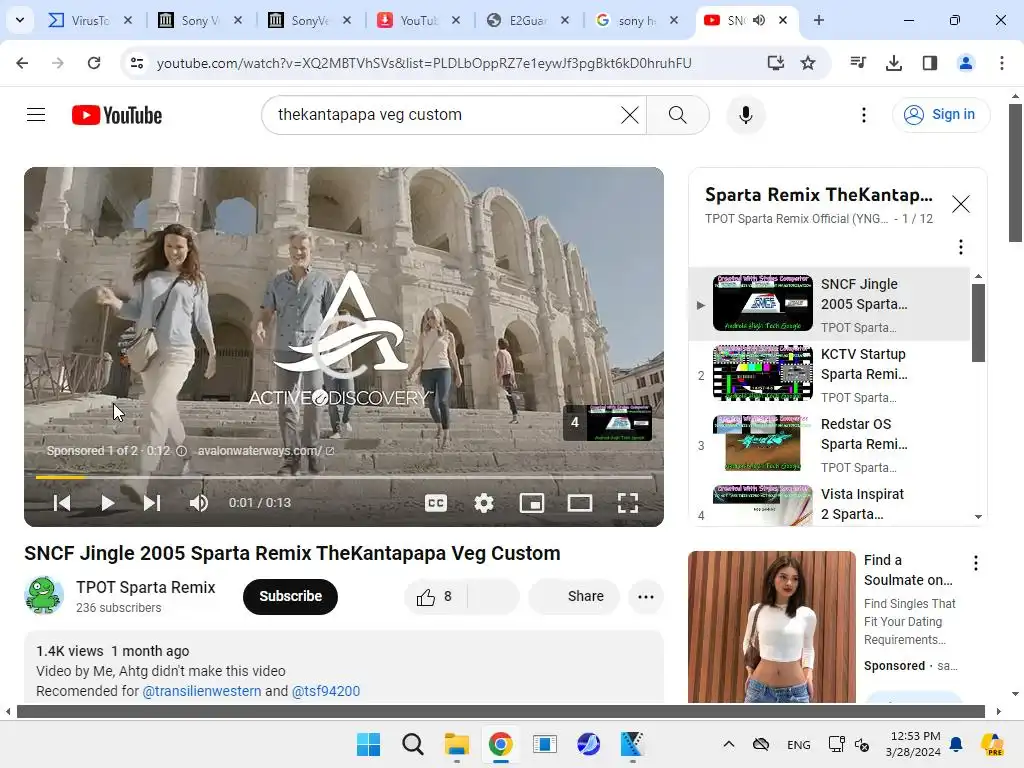Open YouTube hamburger guide menu
This screenshot has width=1024, height=768.
(36, 115)
